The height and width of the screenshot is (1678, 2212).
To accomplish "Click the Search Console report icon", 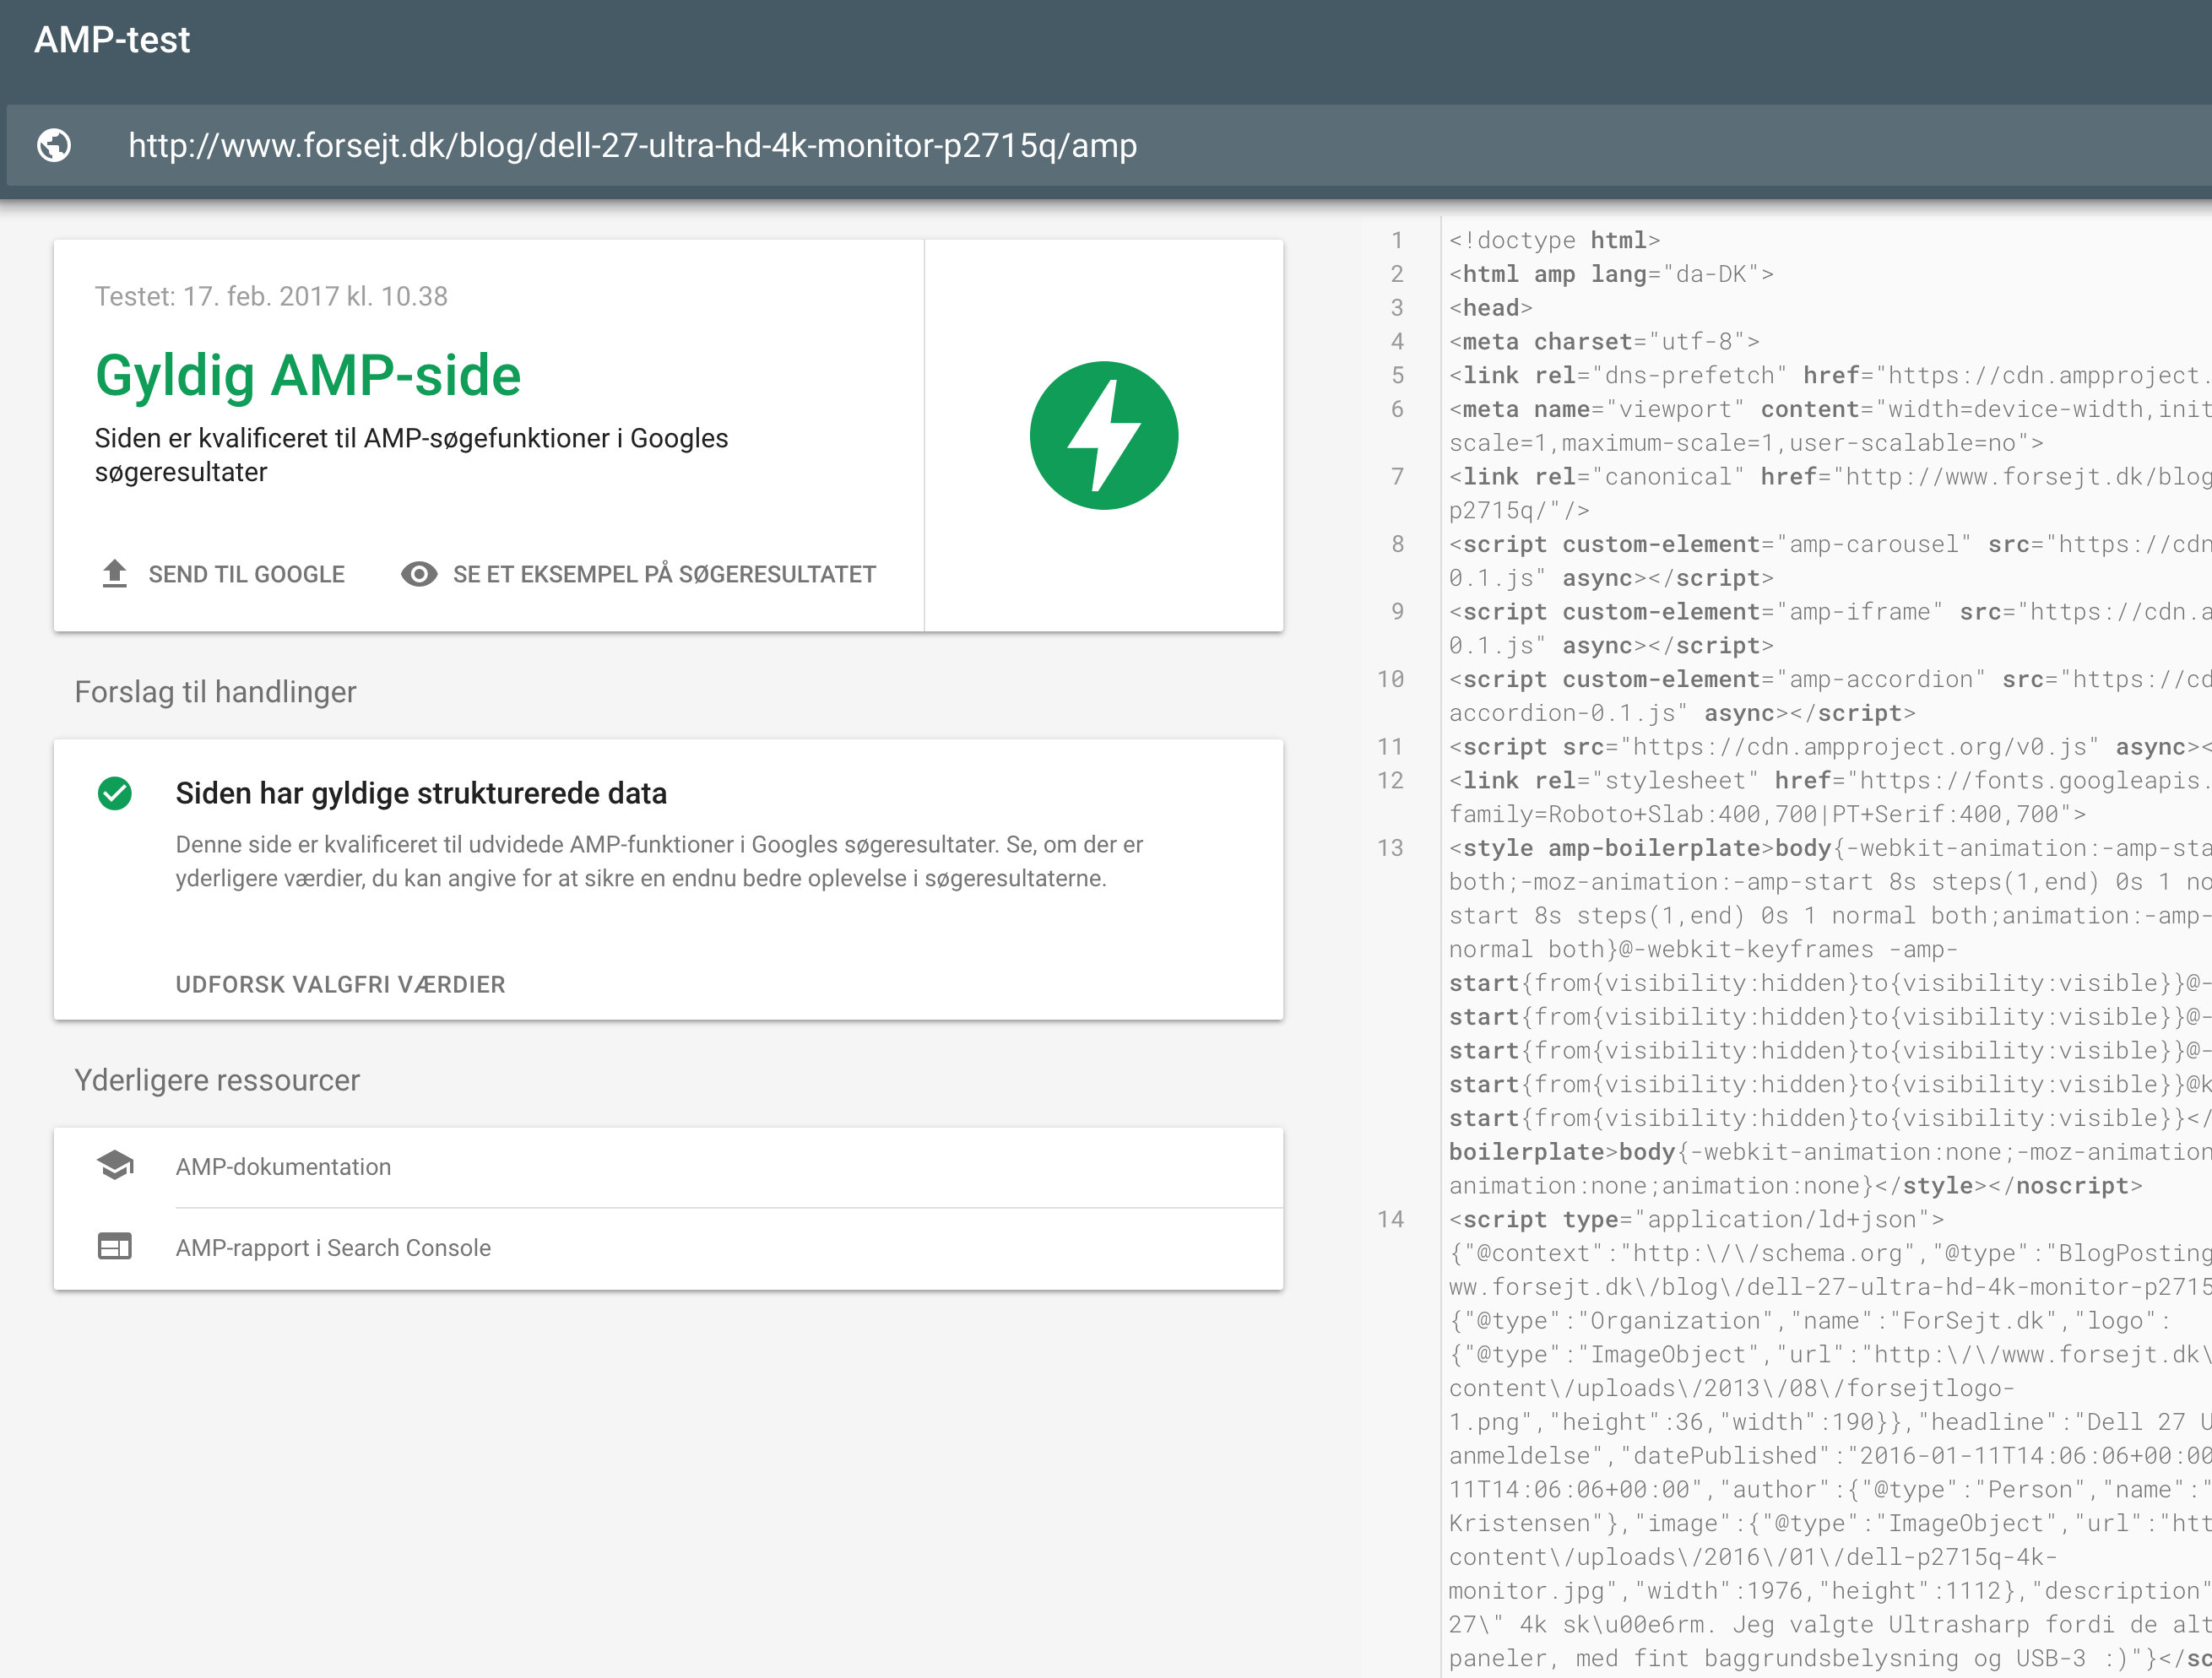I will (115, 1247).
